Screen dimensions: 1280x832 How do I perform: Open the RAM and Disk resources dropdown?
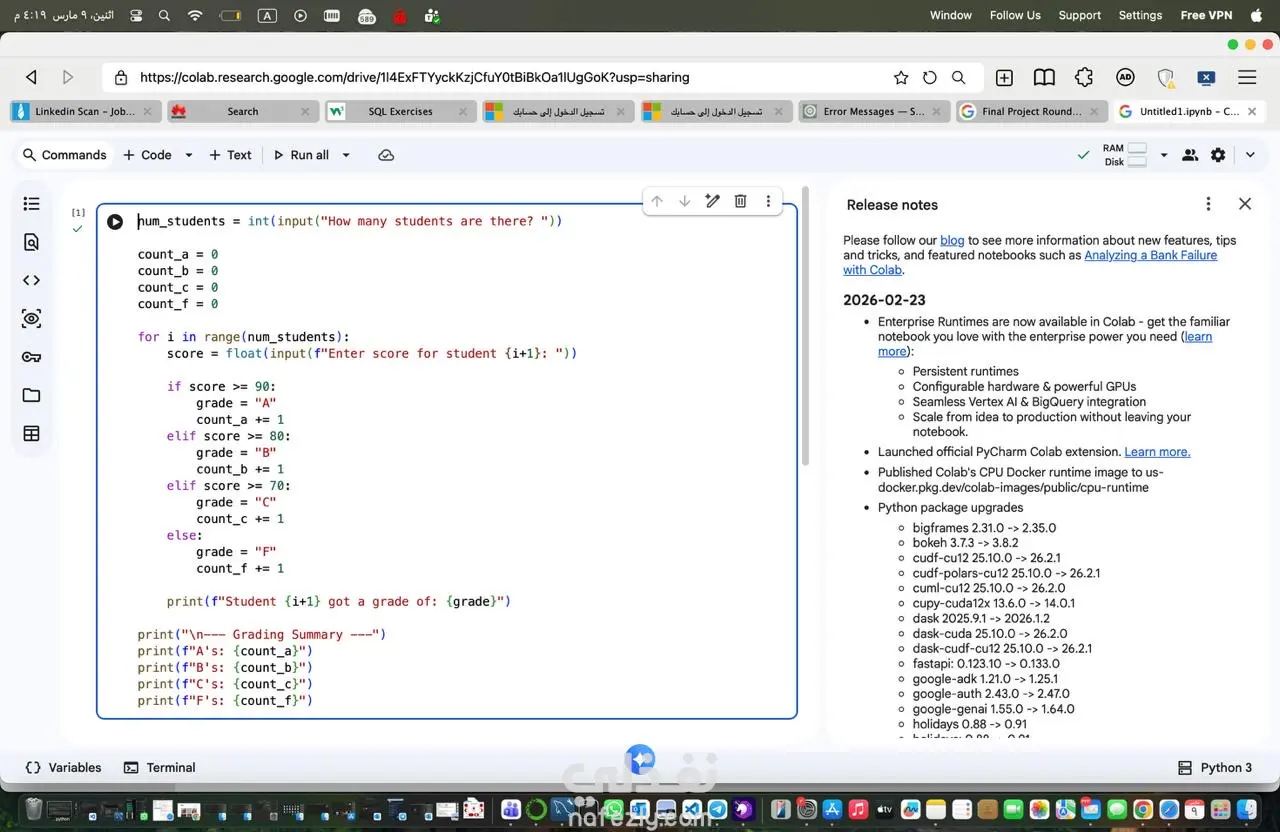point(1163,155)
